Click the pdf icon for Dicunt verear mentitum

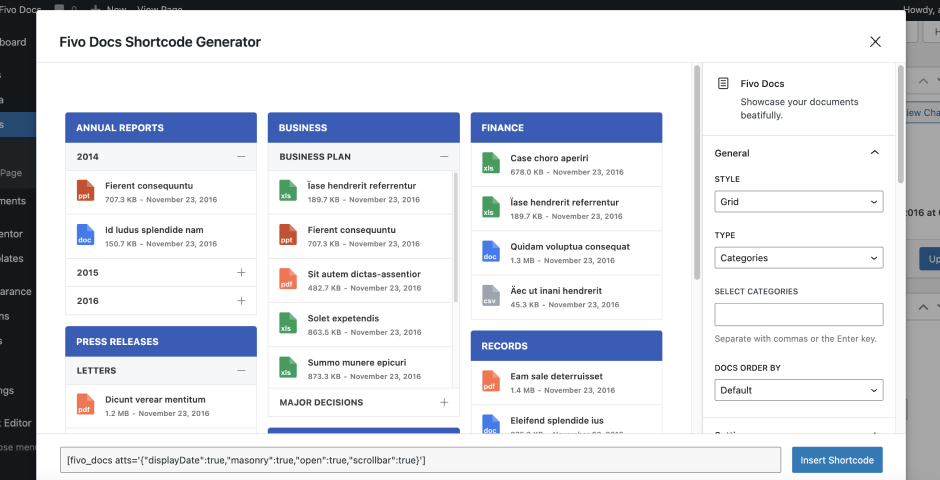click(86, 404)
